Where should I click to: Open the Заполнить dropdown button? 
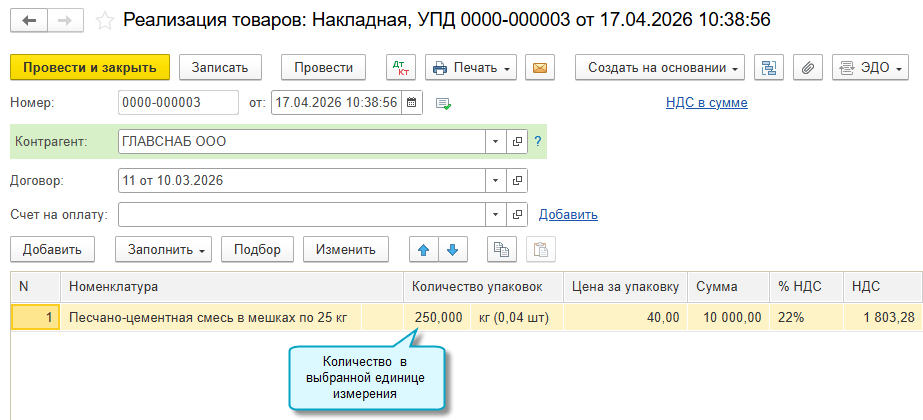coord(163,249)
